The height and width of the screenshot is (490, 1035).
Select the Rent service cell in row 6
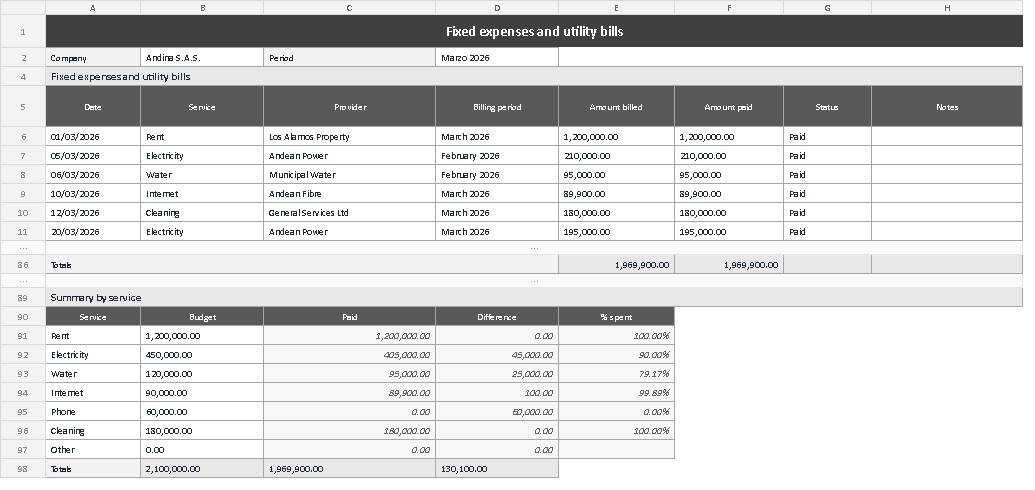pos(202,137)
